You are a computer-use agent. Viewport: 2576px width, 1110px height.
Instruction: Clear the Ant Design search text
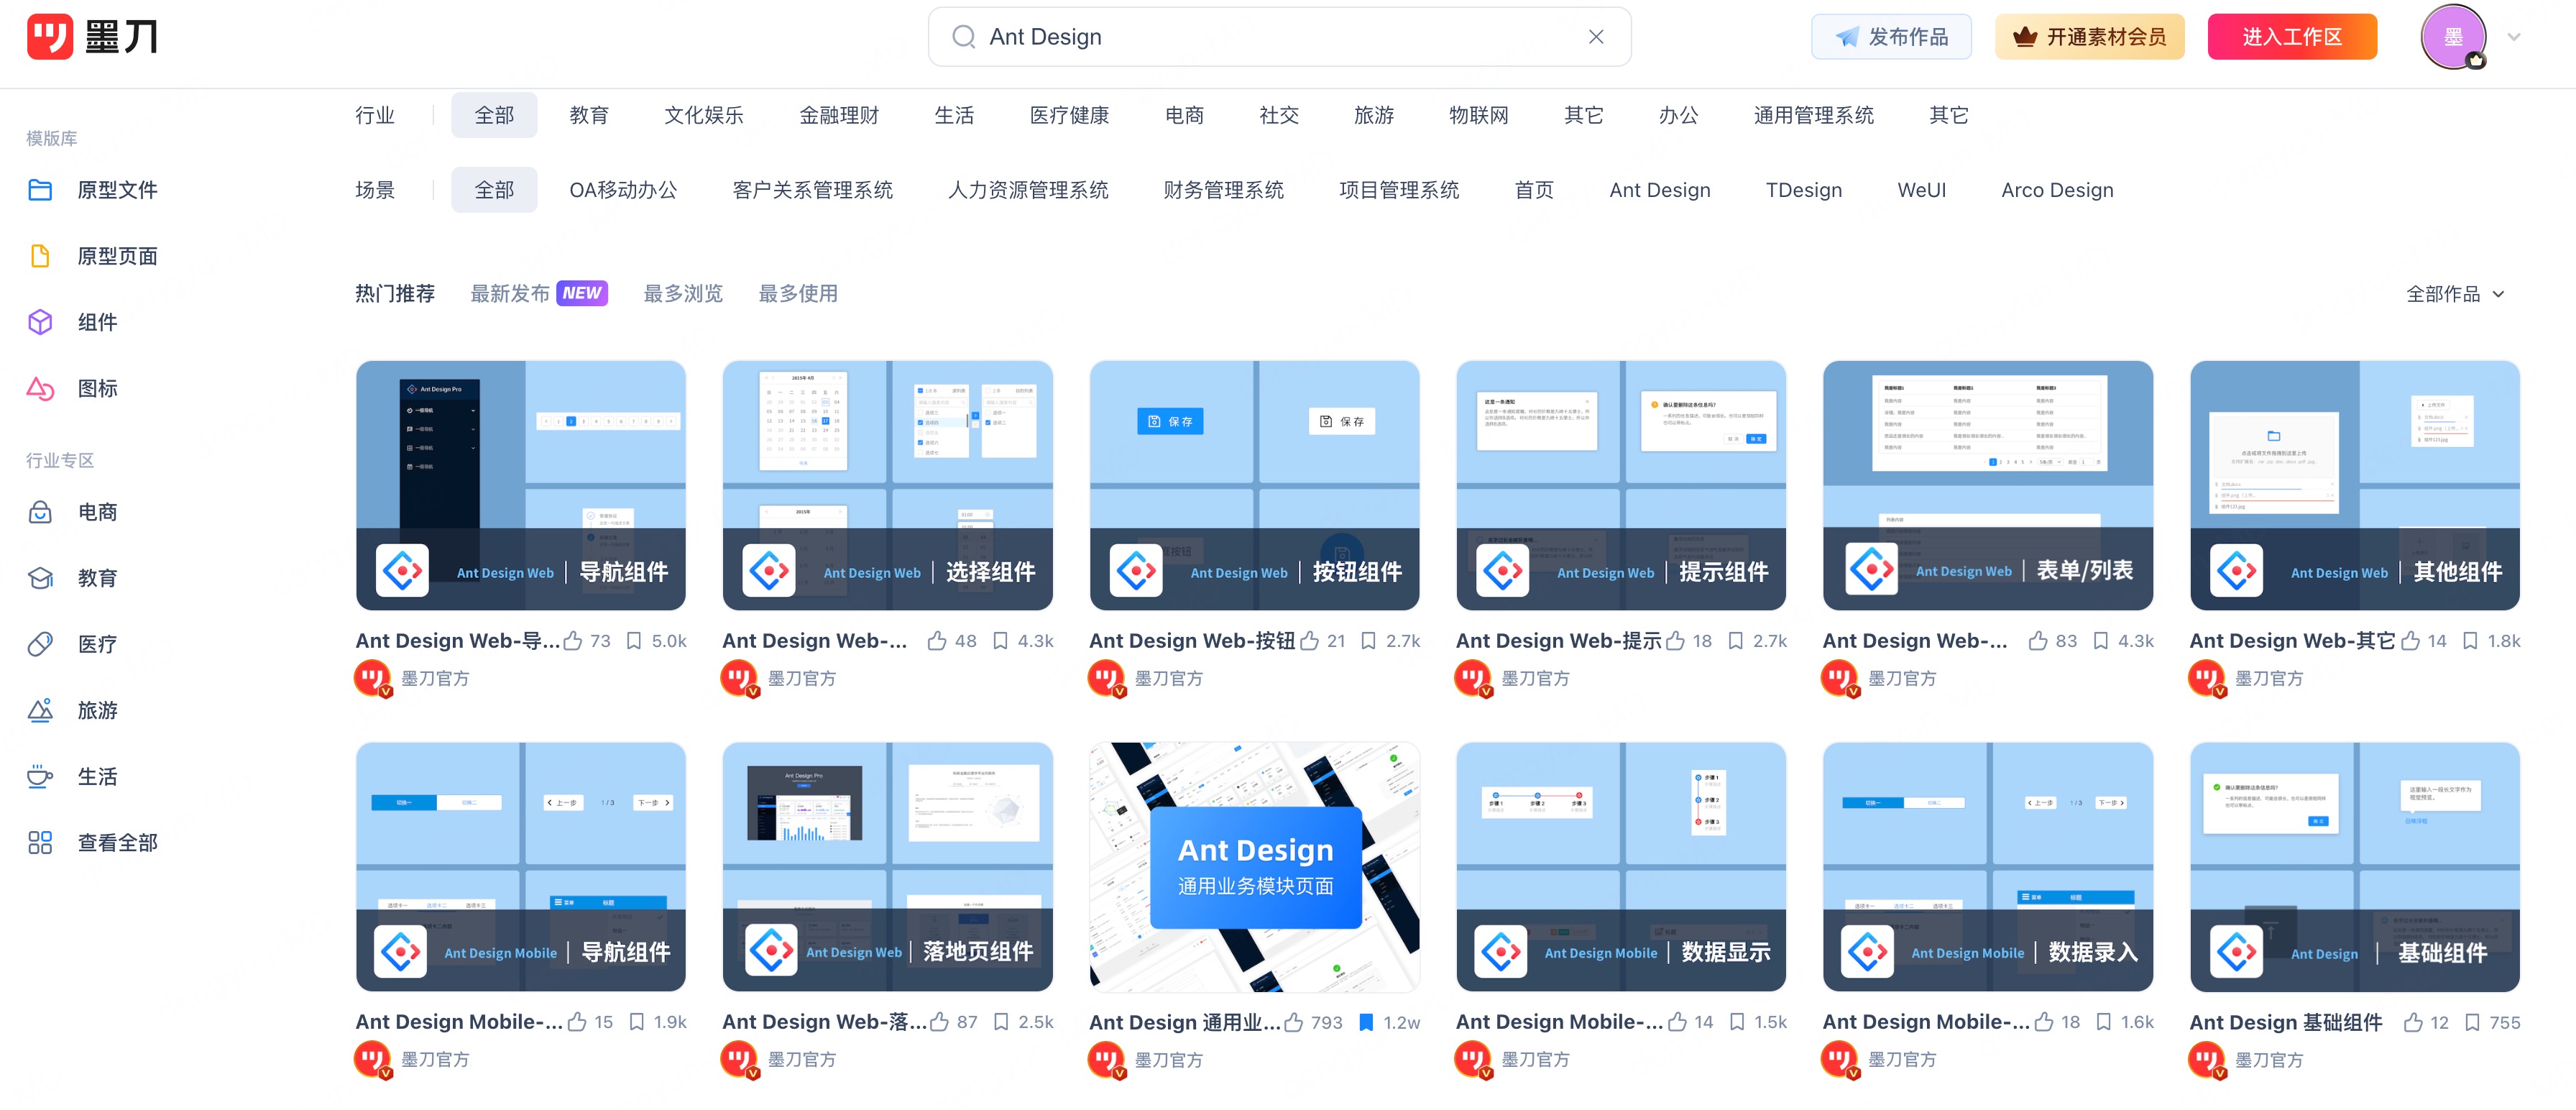click(x=1596, y=37)
